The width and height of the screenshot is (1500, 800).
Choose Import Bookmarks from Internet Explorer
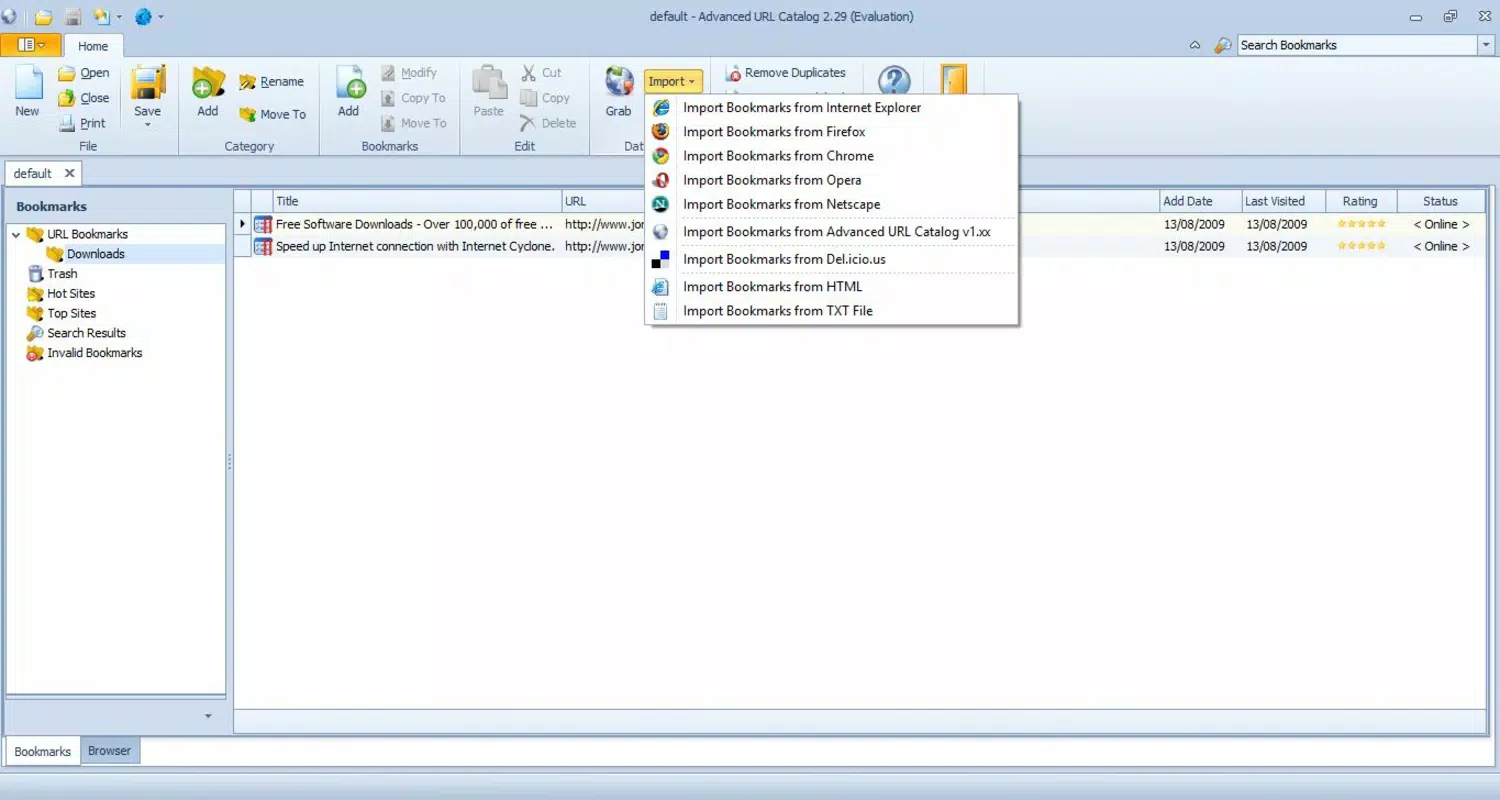click(831, 108)
